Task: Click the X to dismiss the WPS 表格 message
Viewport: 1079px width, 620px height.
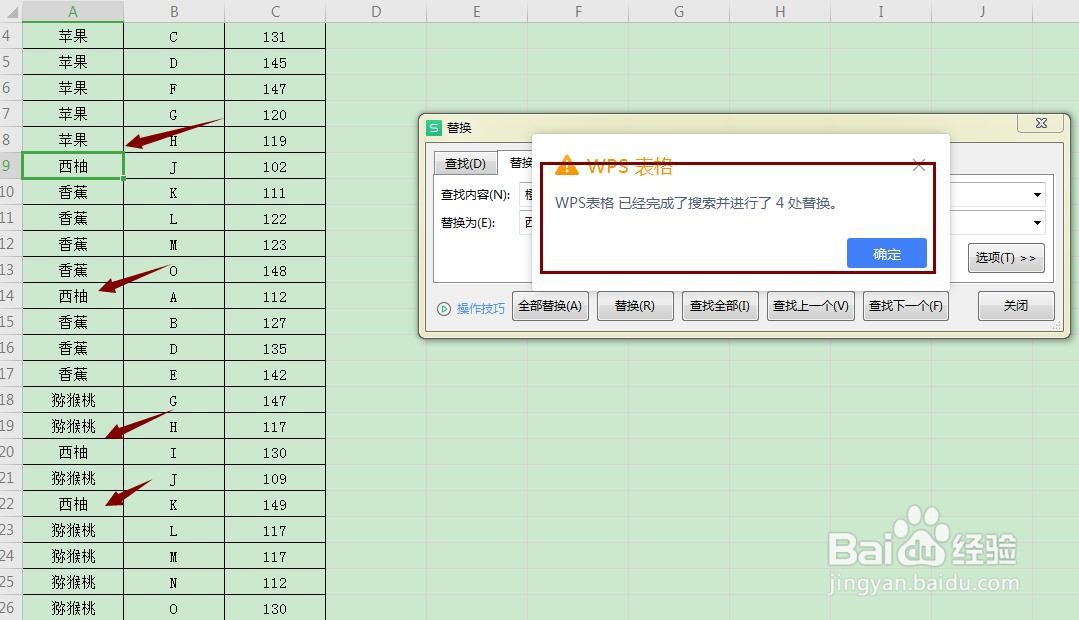Action: coord(918,166)
